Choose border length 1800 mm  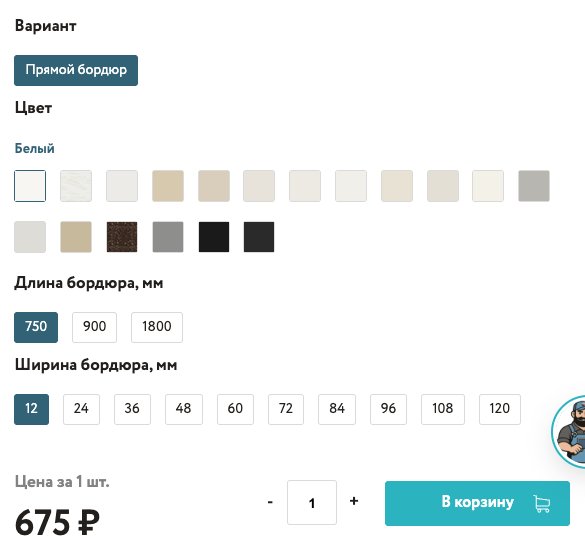pos(157,327)
